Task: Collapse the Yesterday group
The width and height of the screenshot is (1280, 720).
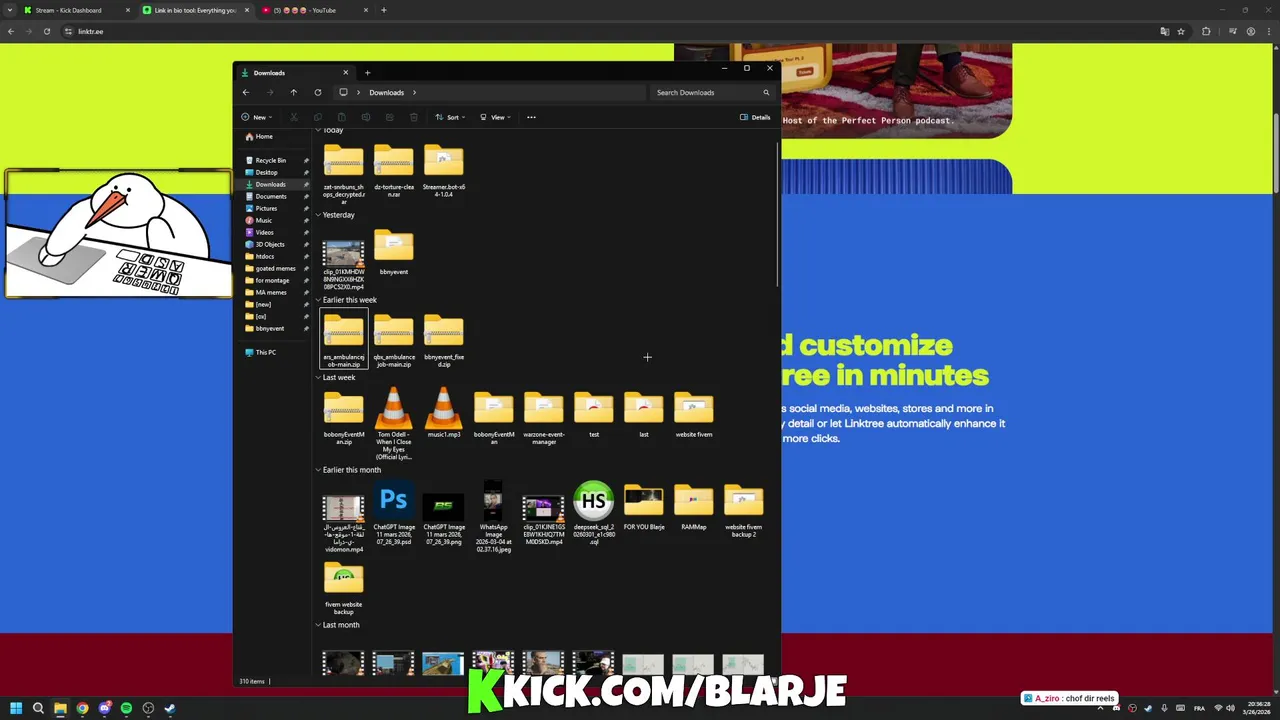Action: pos(318,215)
